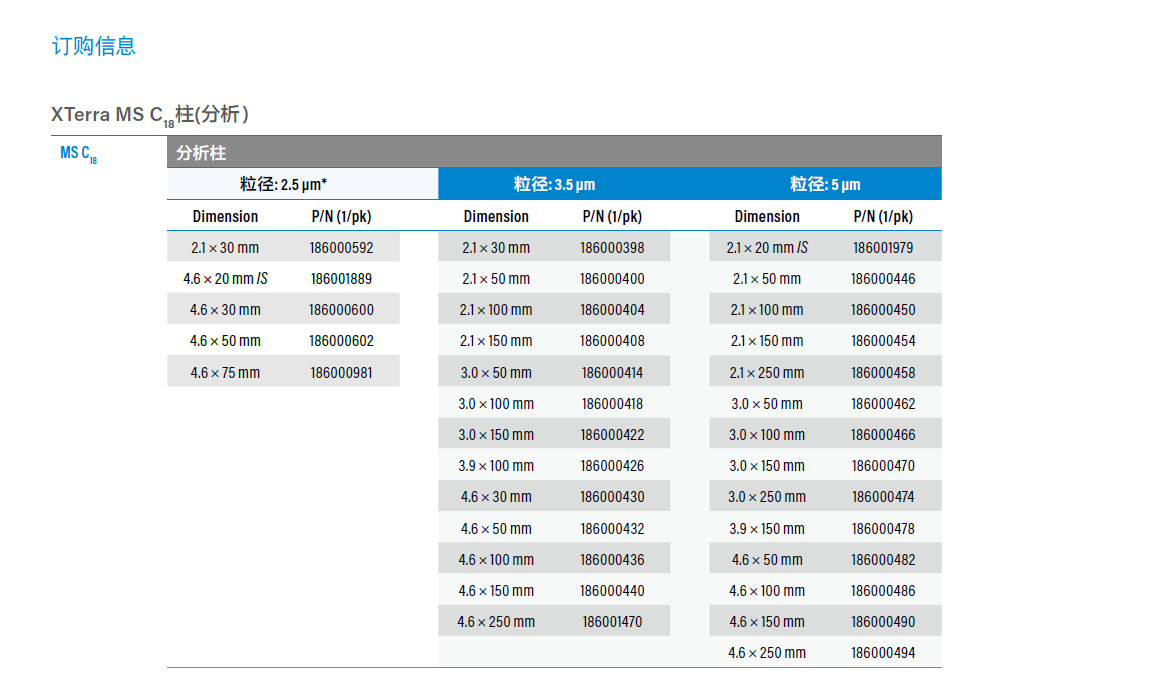
Task: Select part number 186000454
Action: (883, 340)
